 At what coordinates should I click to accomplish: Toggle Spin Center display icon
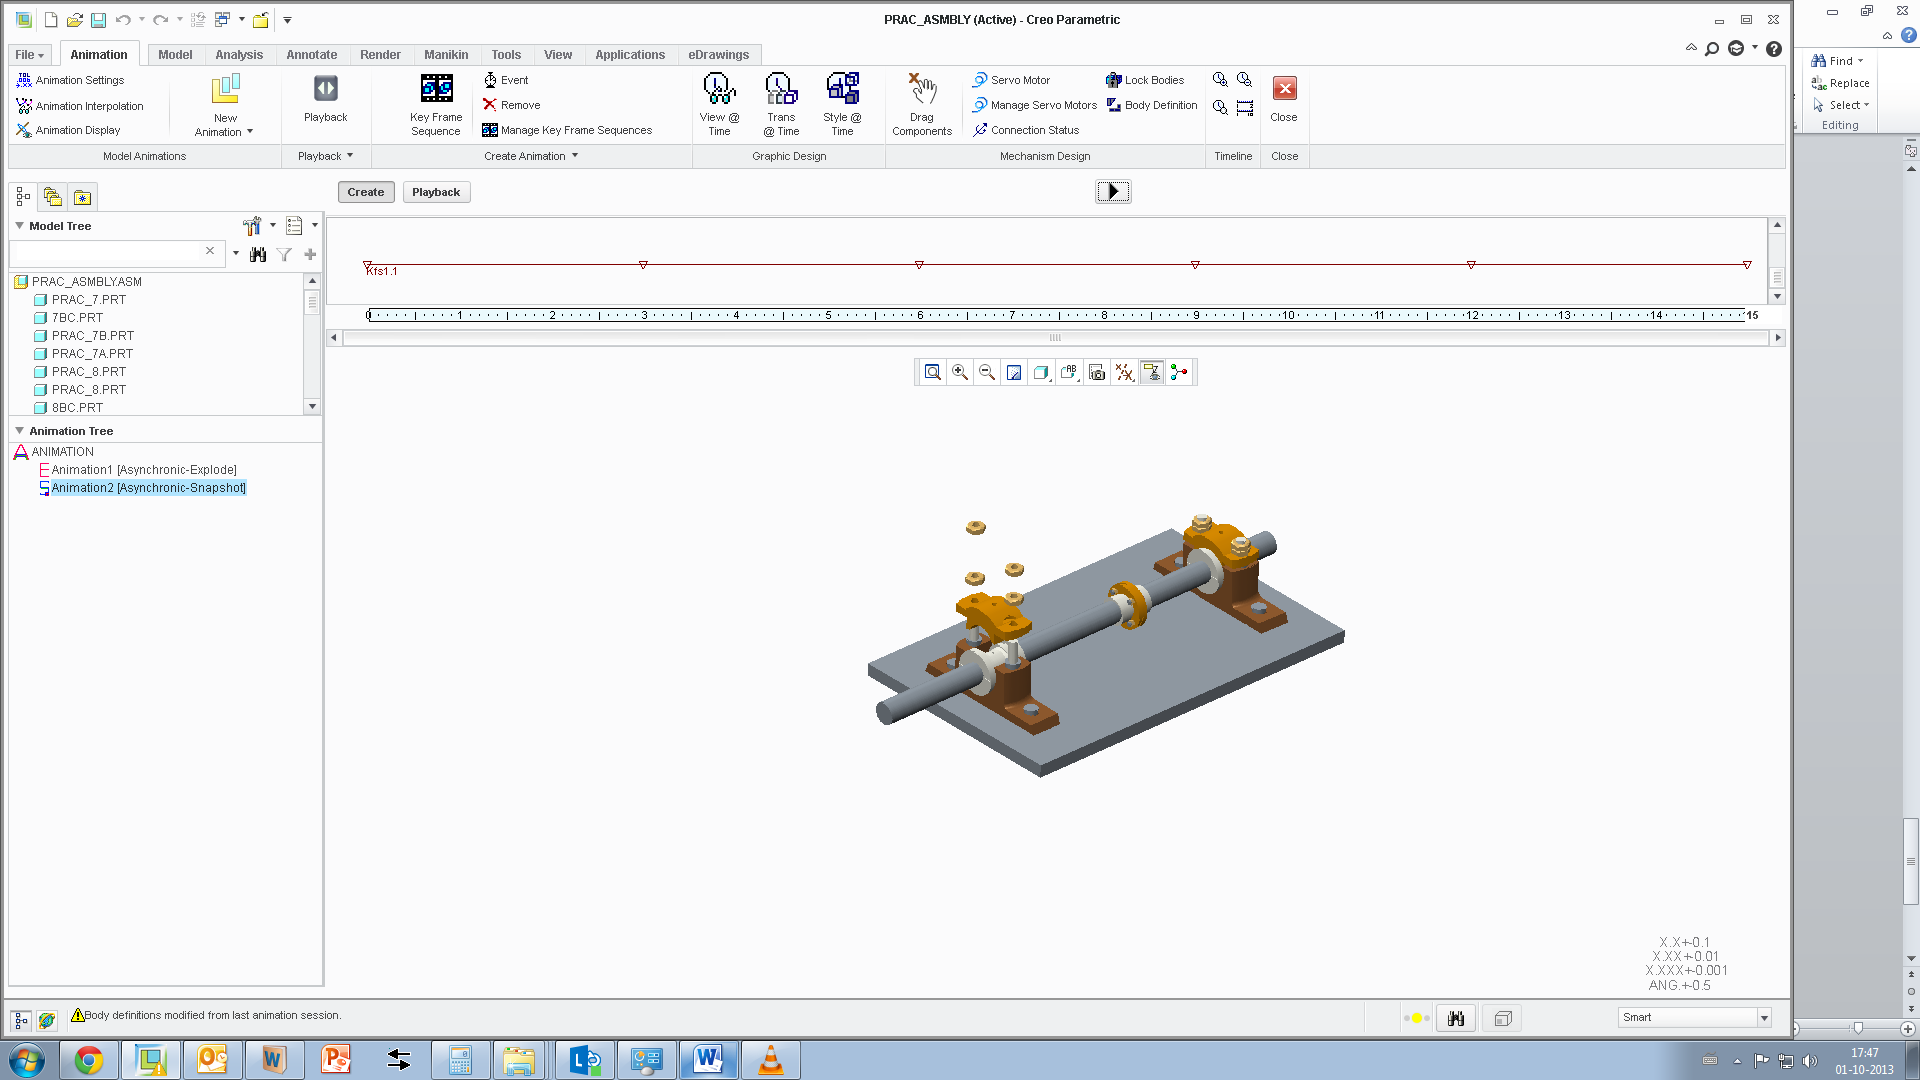pos(1180,372)
